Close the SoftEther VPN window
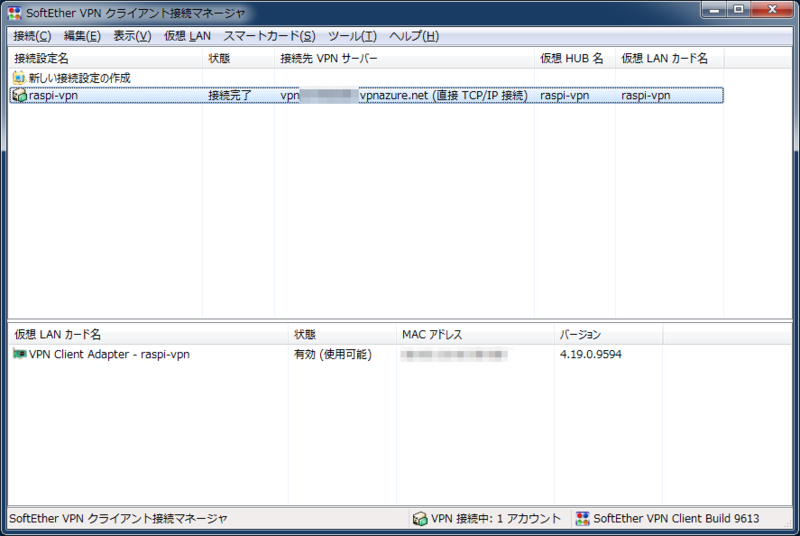Viewport: 800px width, 536px height. pyautogui.click(x=772, y=10)
